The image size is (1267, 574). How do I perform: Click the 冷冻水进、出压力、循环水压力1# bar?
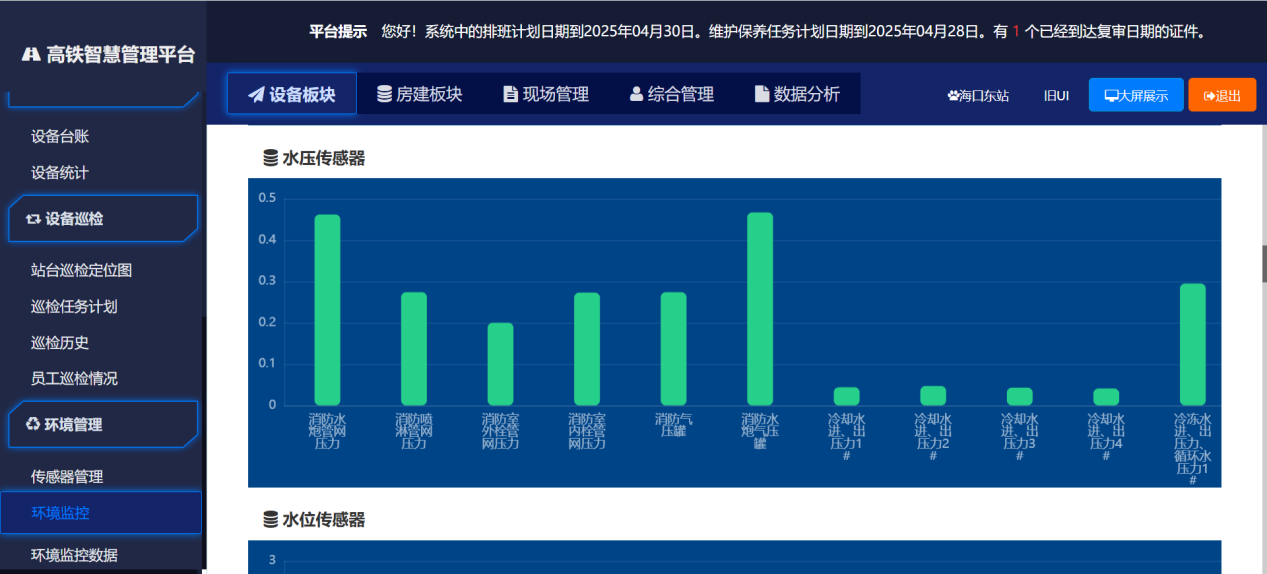1193,345
